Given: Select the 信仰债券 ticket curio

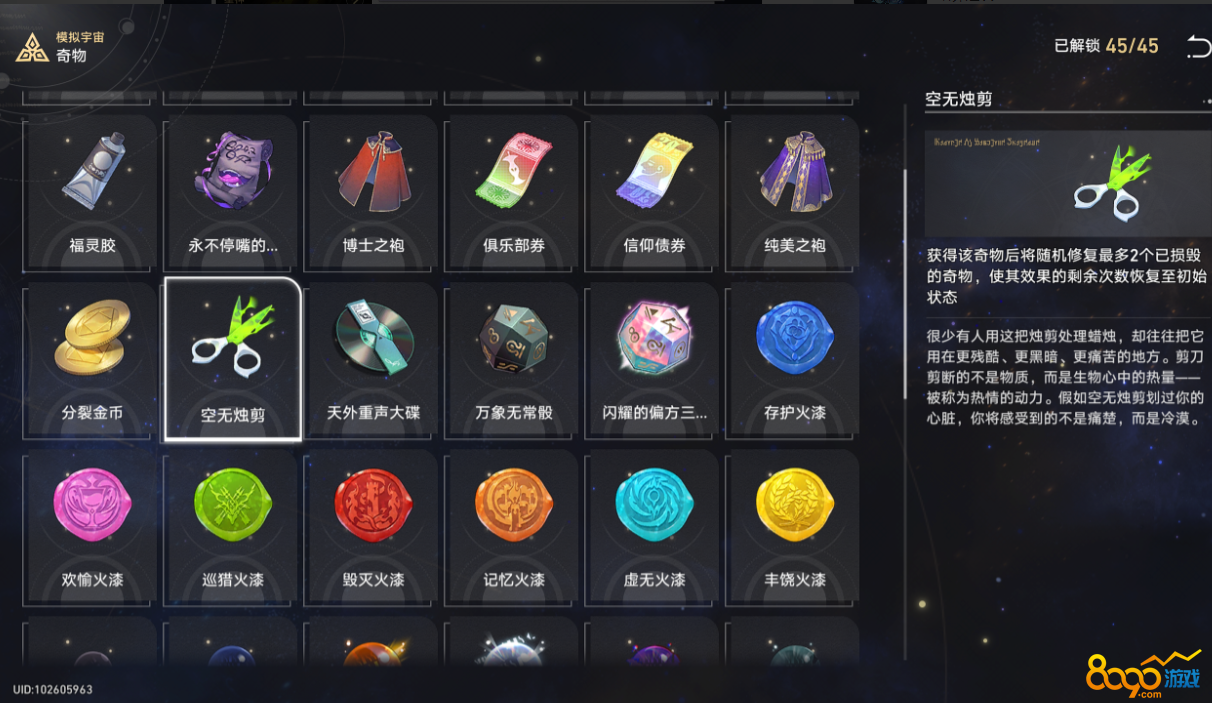Looking at the screenshot, I should (x=654, y=191).
